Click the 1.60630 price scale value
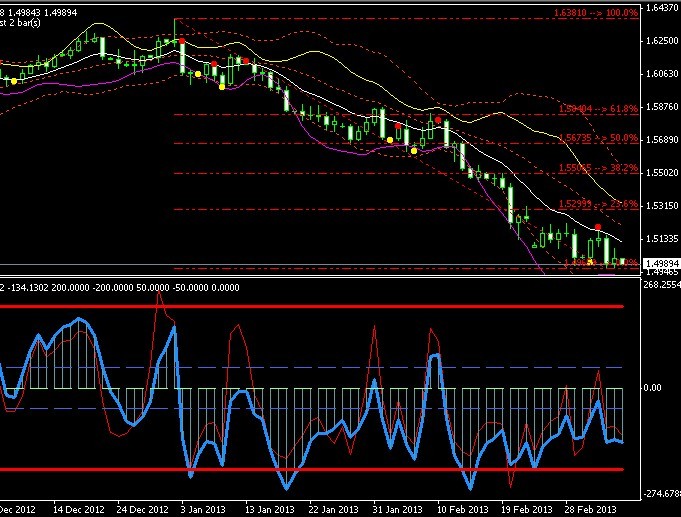The image size is (681, 517). tap(662, 73)
